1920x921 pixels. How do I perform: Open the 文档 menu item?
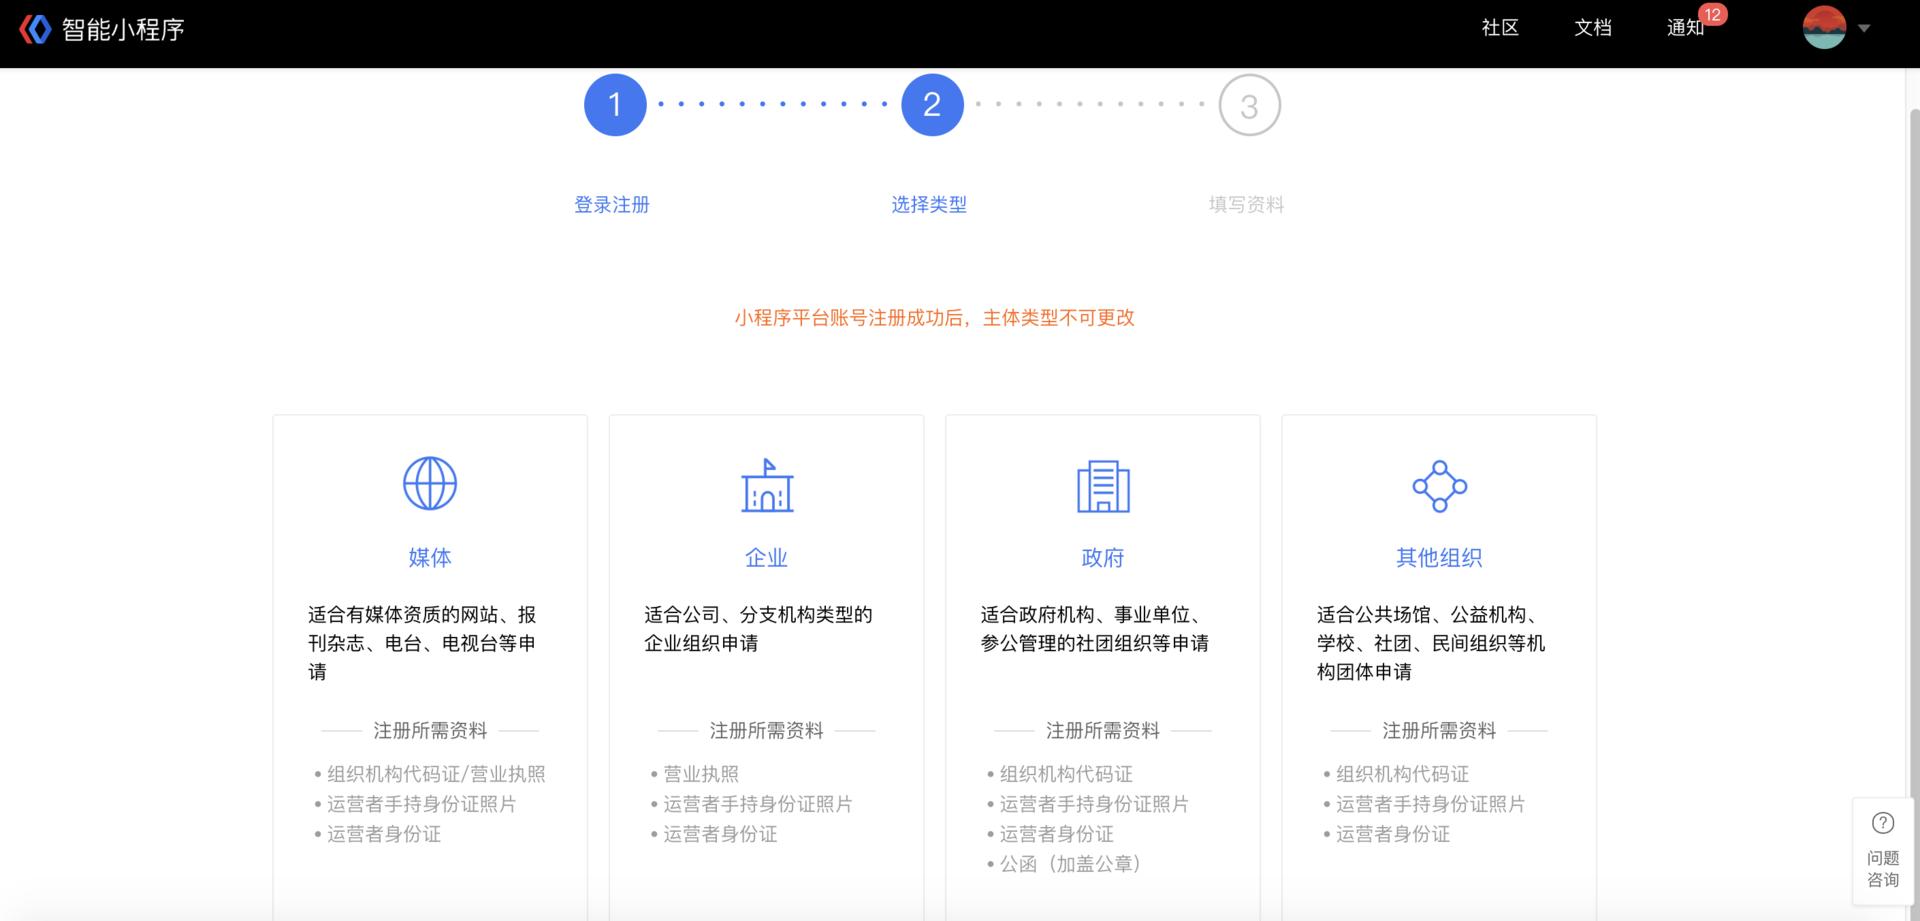[1592, 27]
